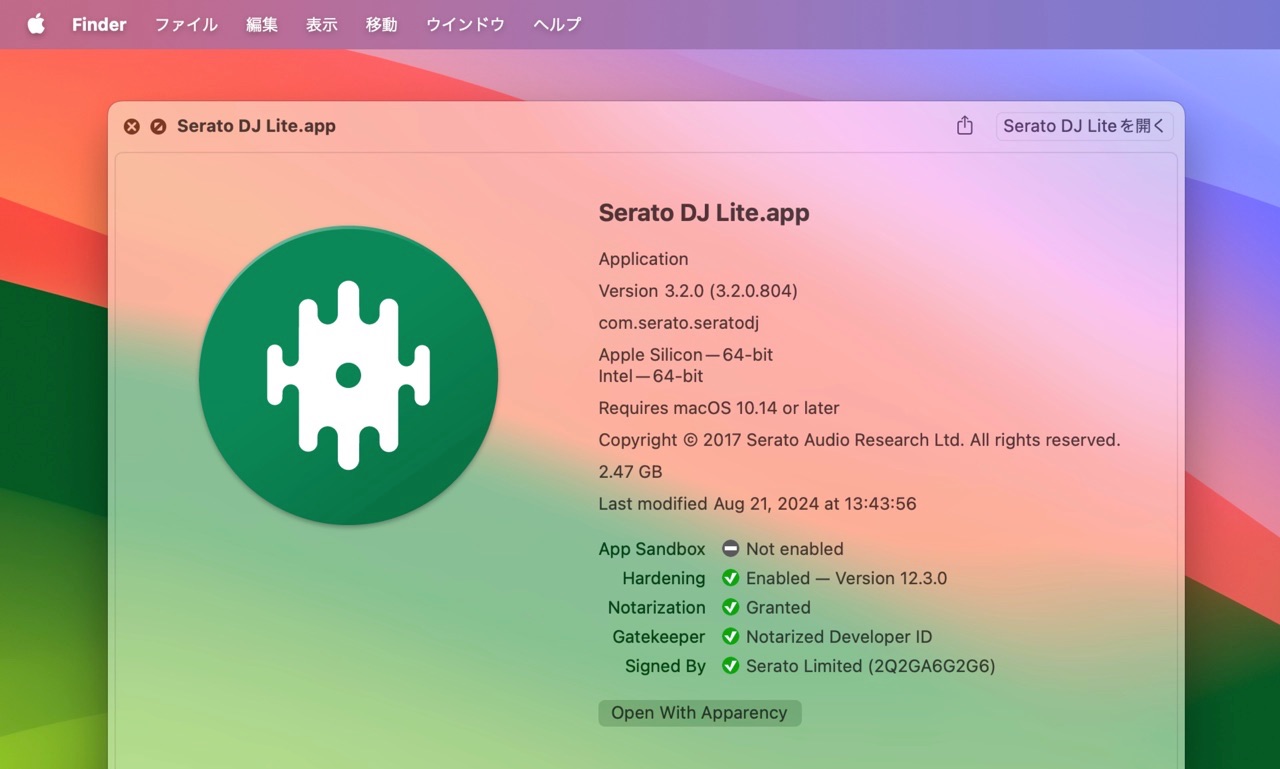Open the ウインドウ menu

[x=466, y=25]
